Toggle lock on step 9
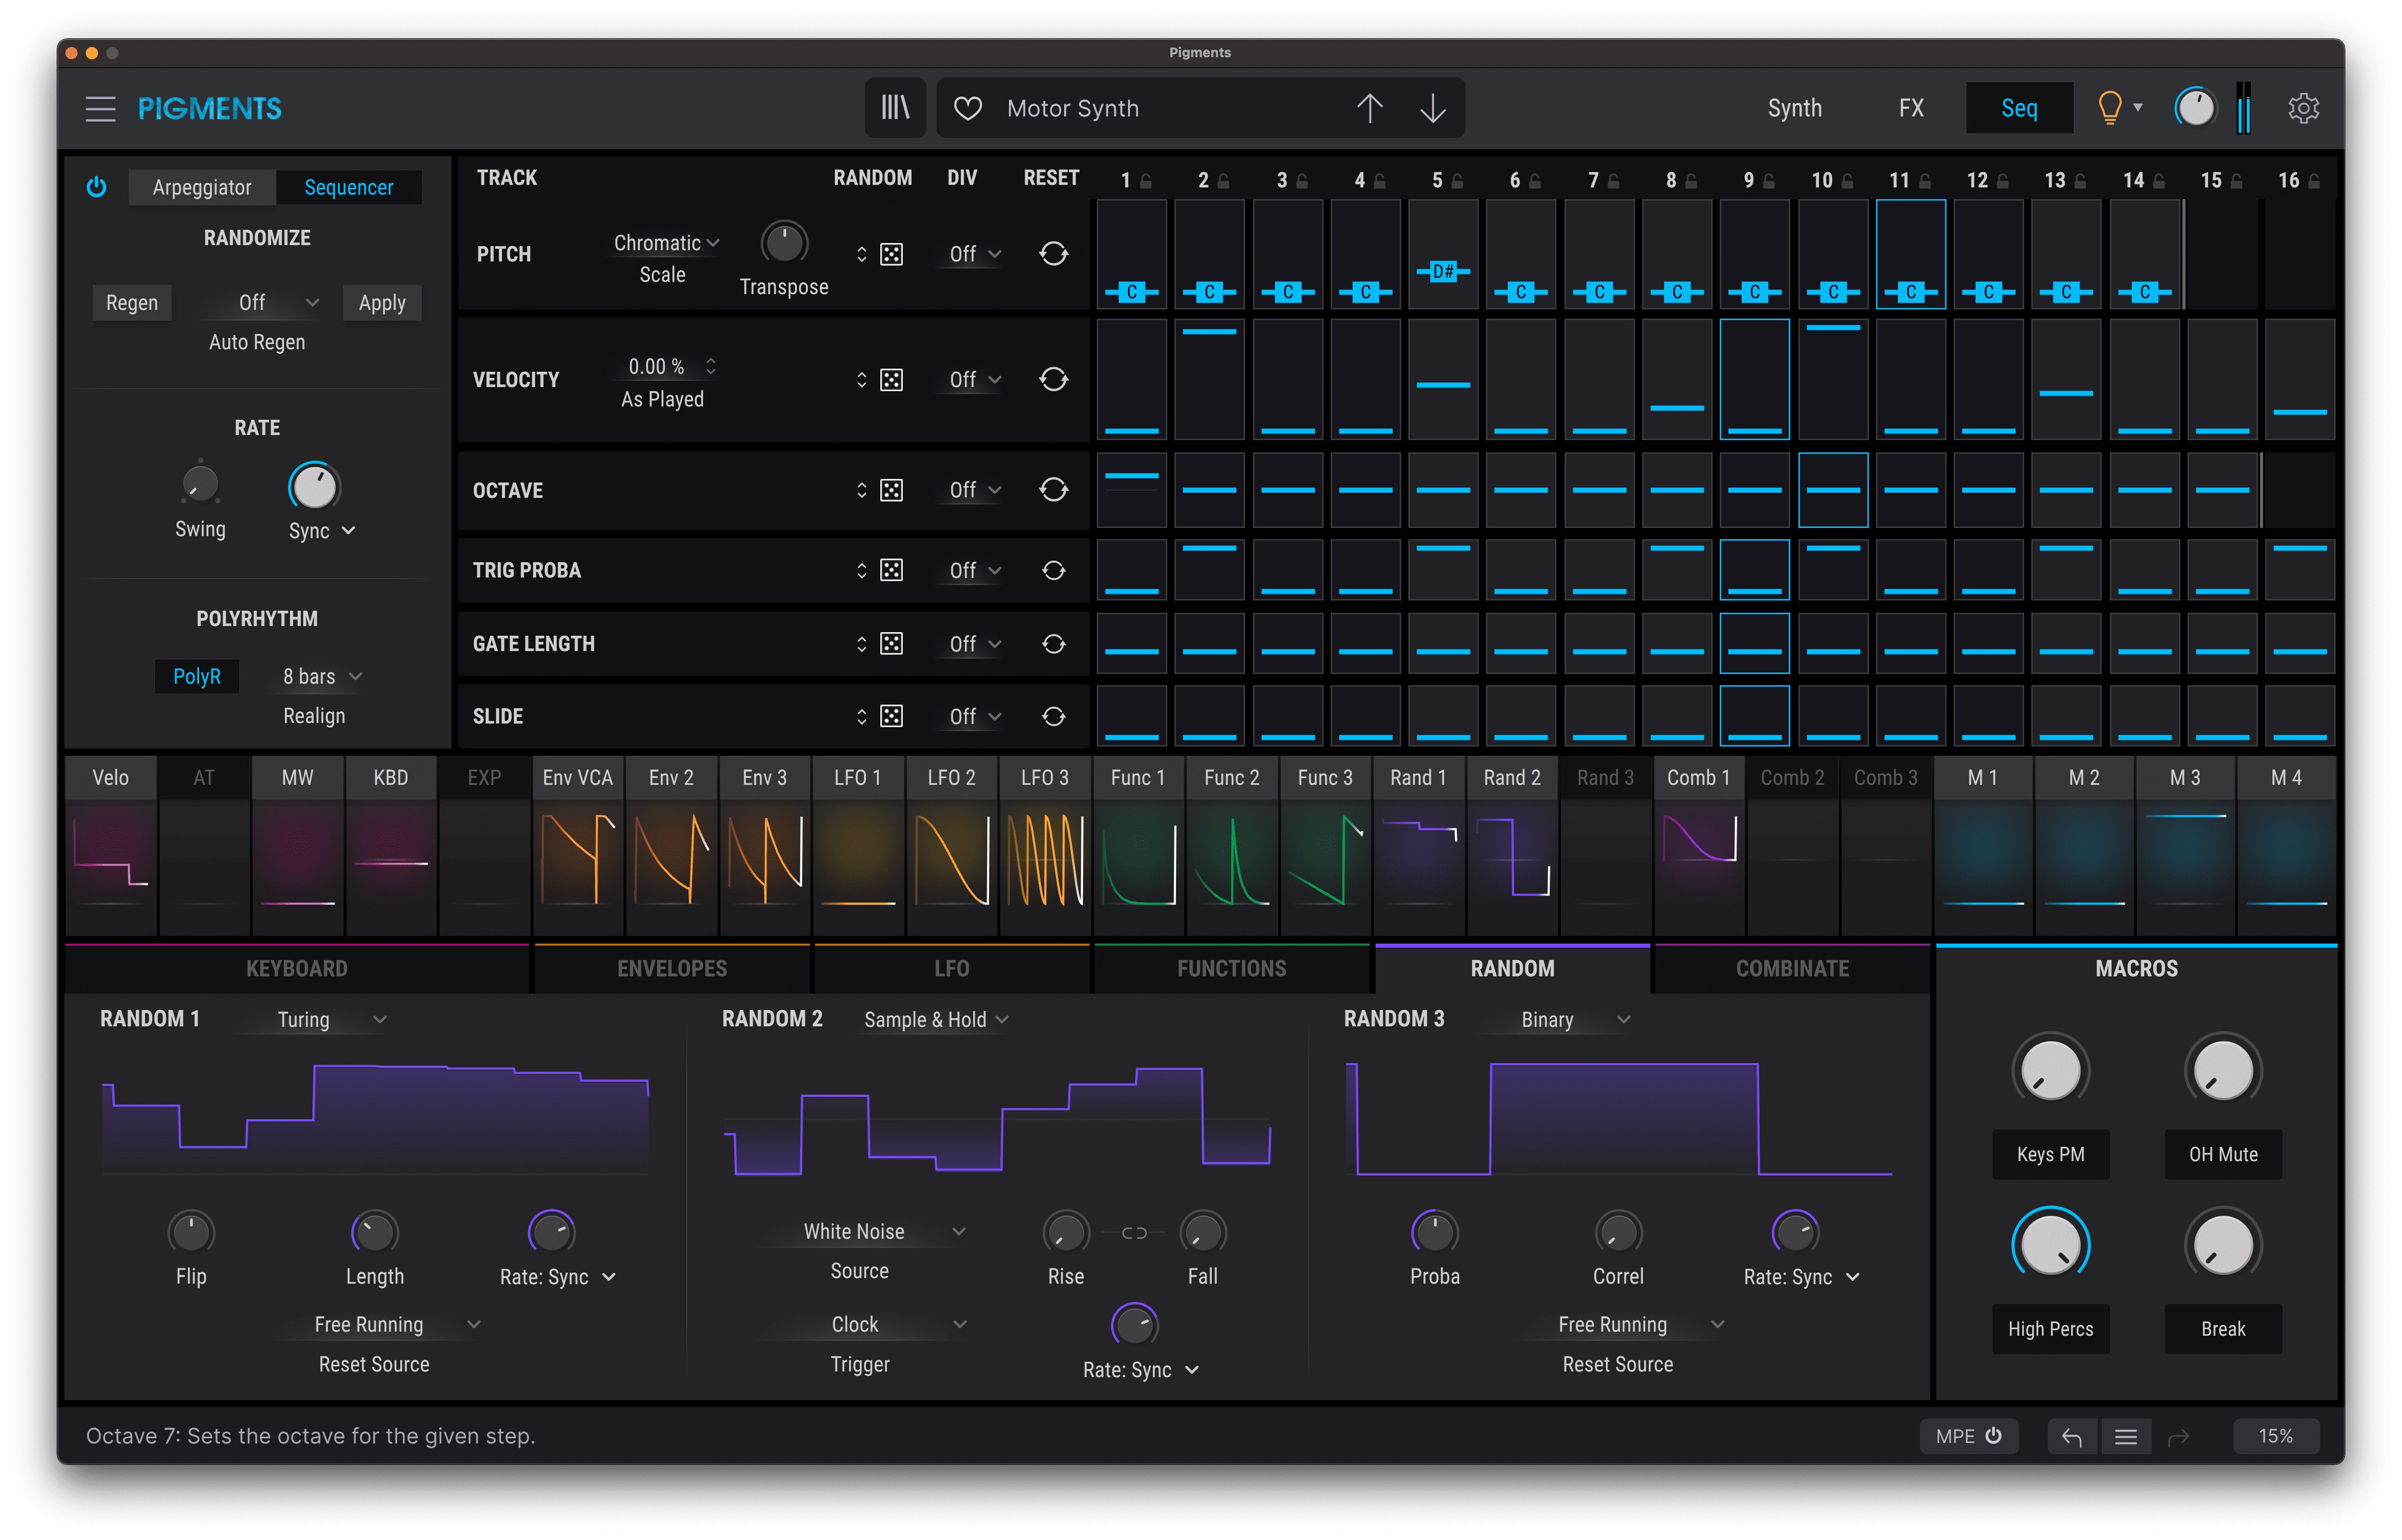The width and height of the screenshot is (2402, 1540). 1769,181
